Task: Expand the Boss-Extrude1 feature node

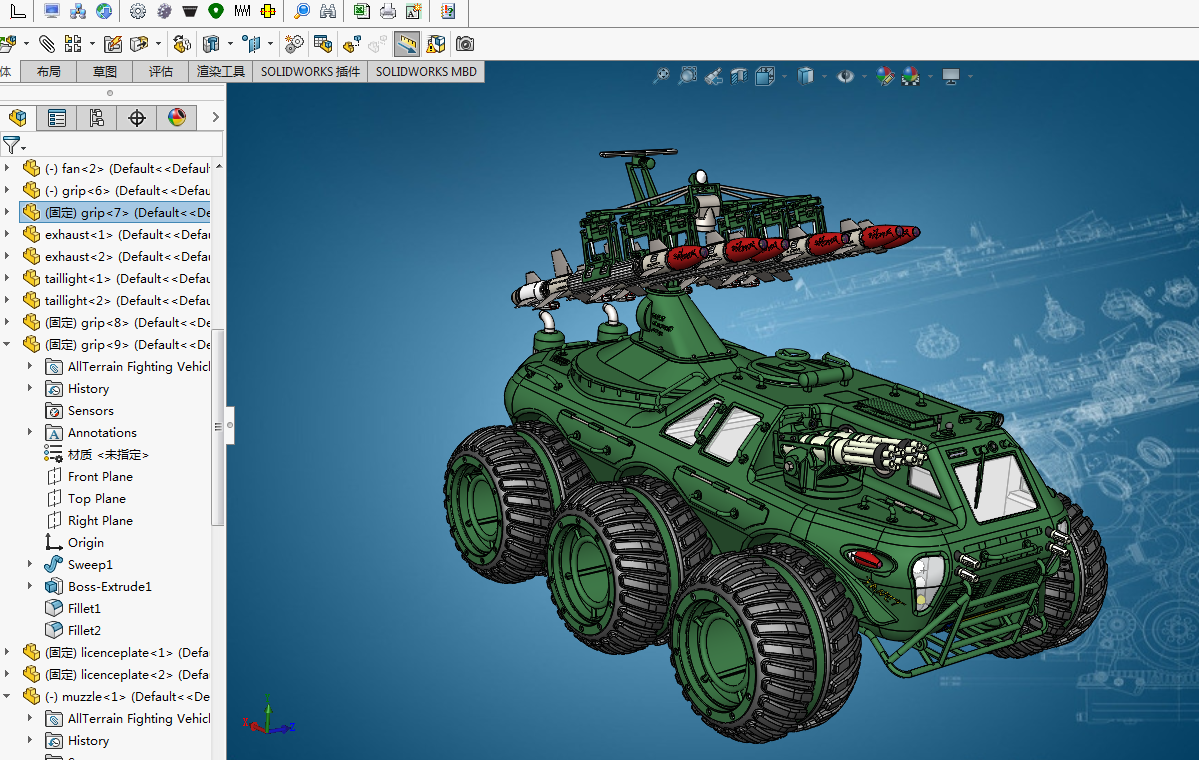Action: click(x=30, y=586)
